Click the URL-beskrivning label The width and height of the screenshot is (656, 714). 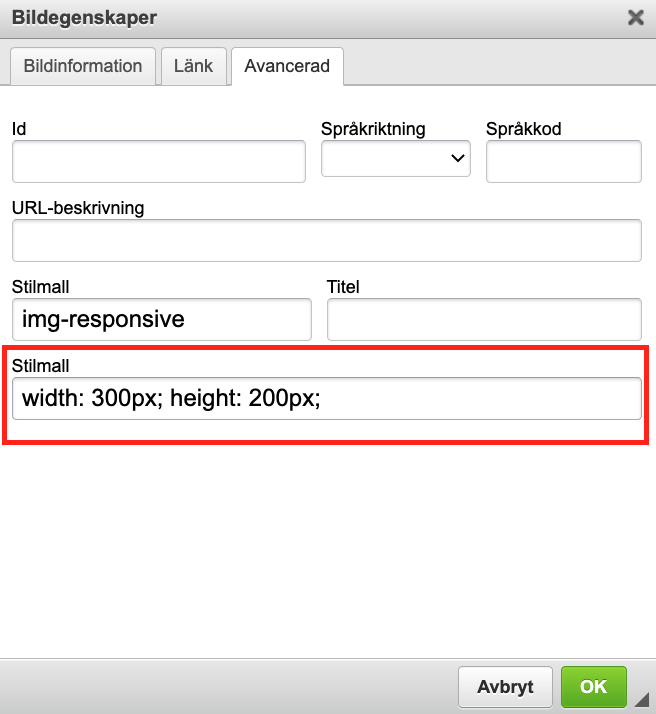point(78,208)
